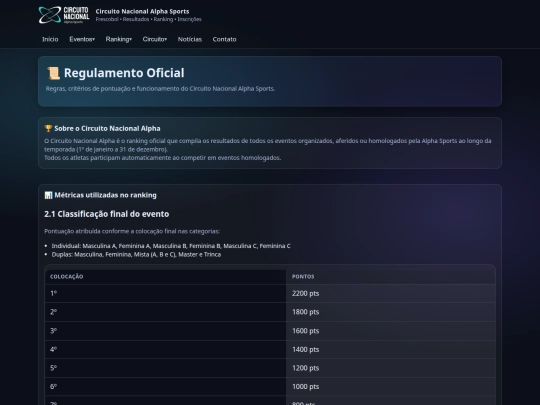This screenshot has height=405, width=540.
Task: Click the 2.1 Classificação final do evento heading
Action: (107, 214)
